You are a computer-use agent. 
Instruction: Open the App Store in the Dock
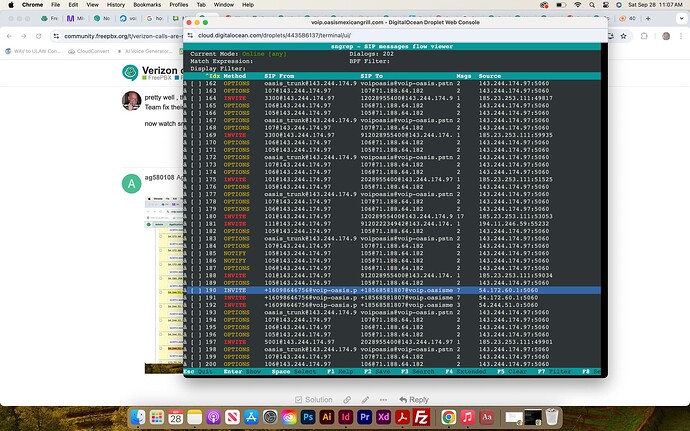click(x=251, y=416)
